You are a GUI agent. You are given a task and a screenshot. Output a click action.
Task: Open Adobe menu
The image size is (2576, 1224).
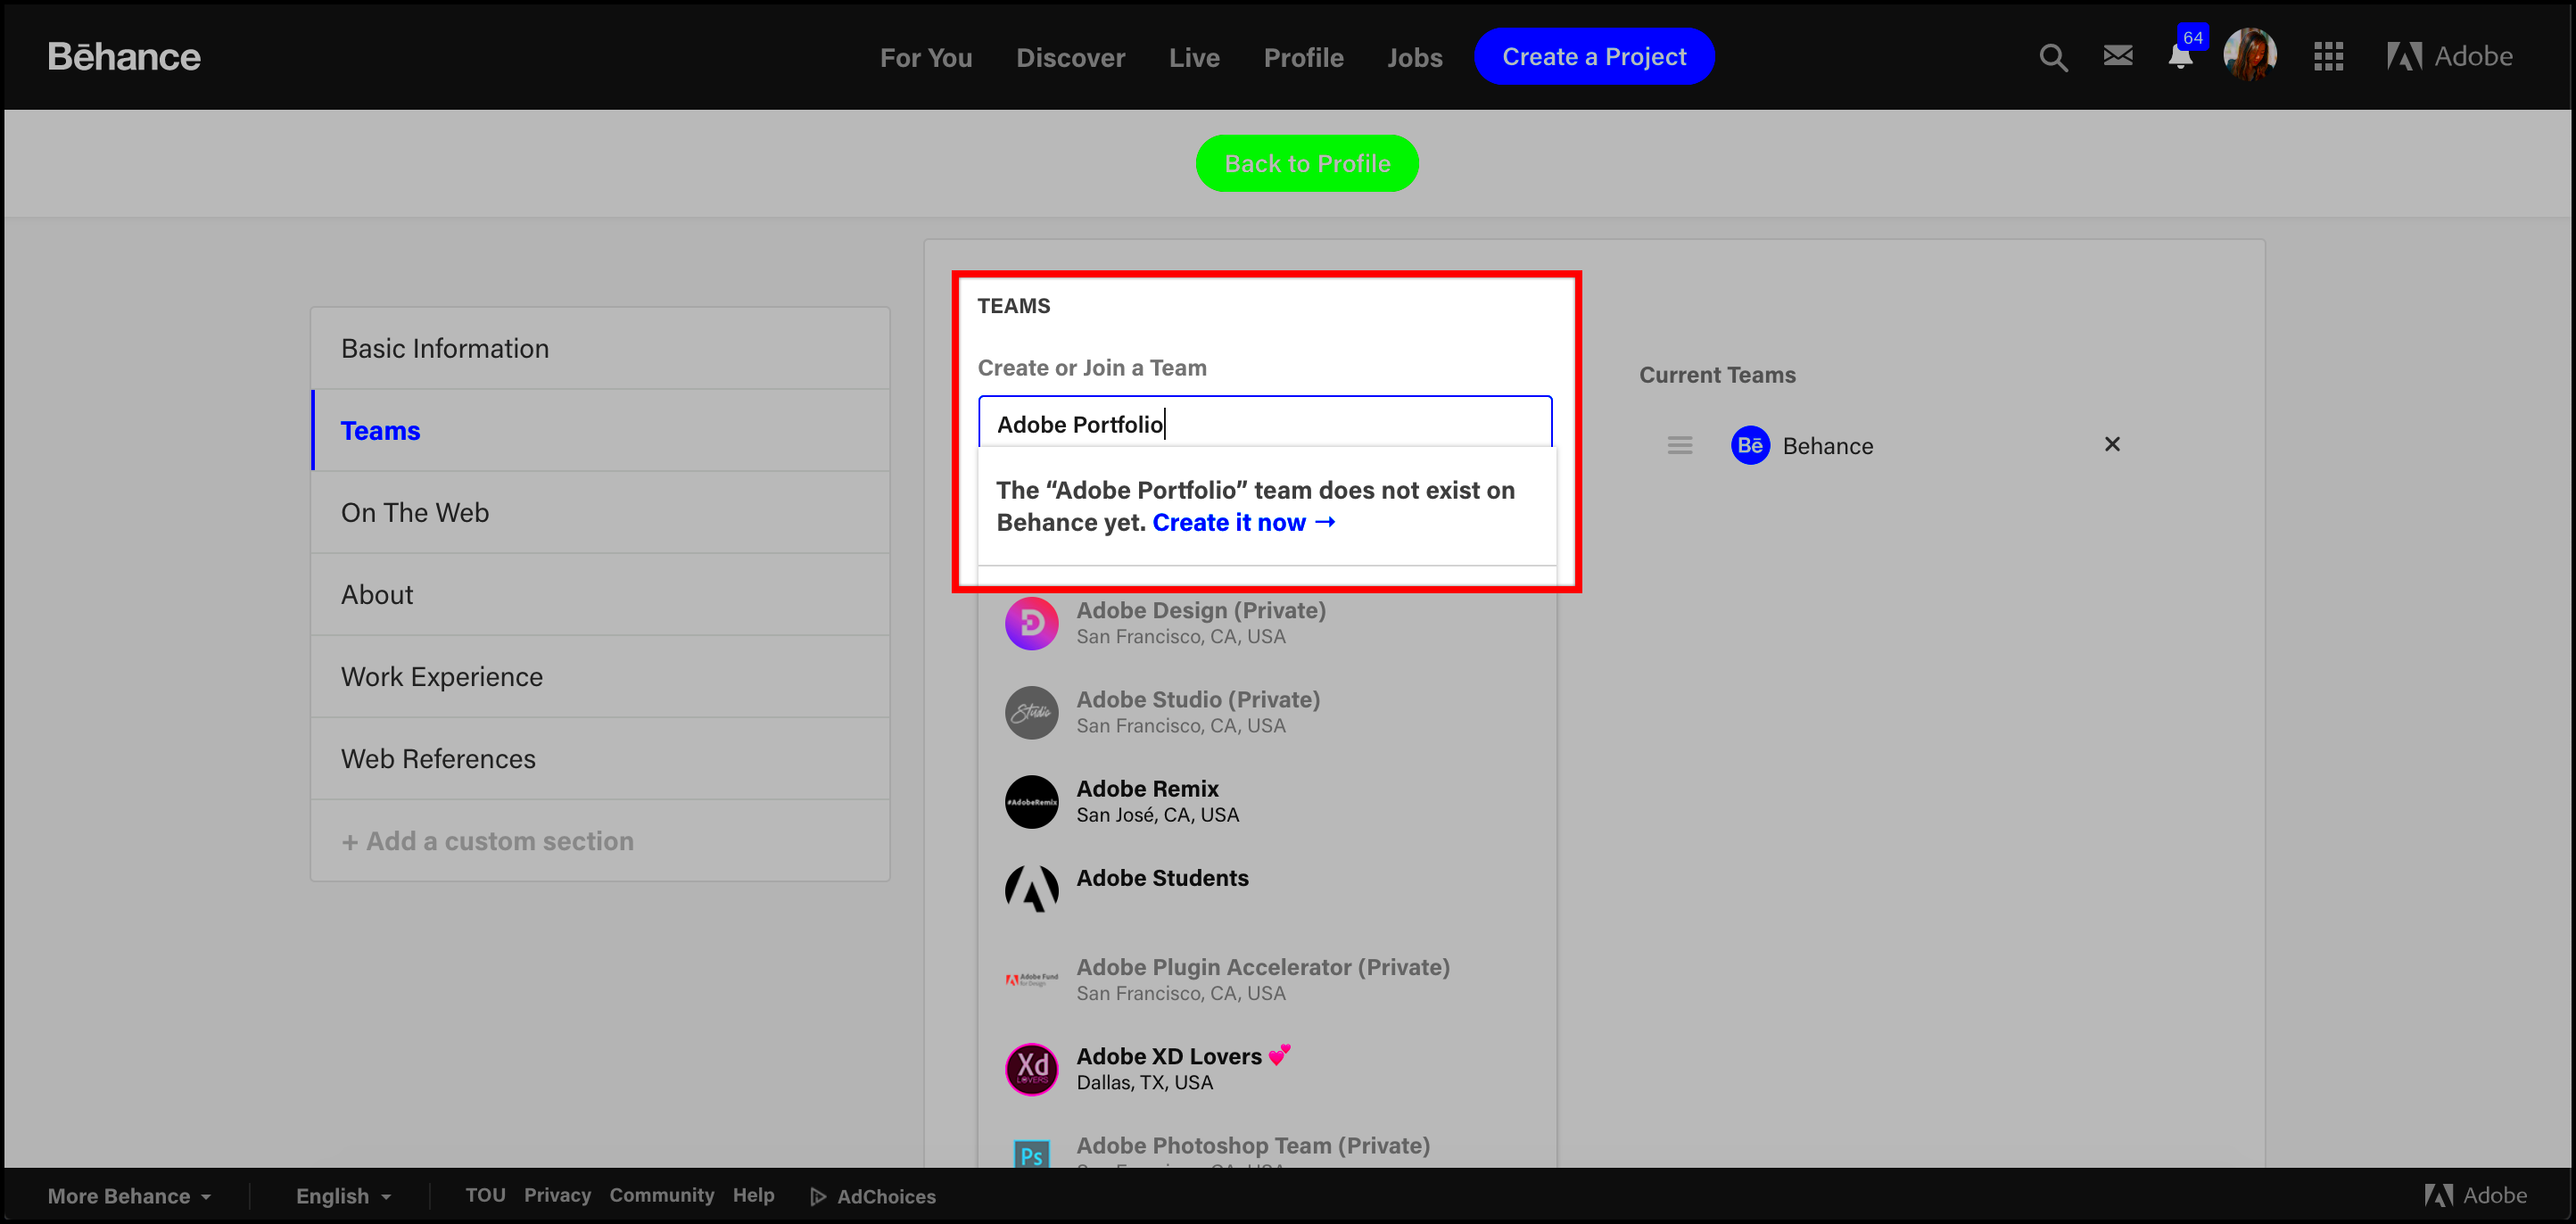(x=2449, y=57)
